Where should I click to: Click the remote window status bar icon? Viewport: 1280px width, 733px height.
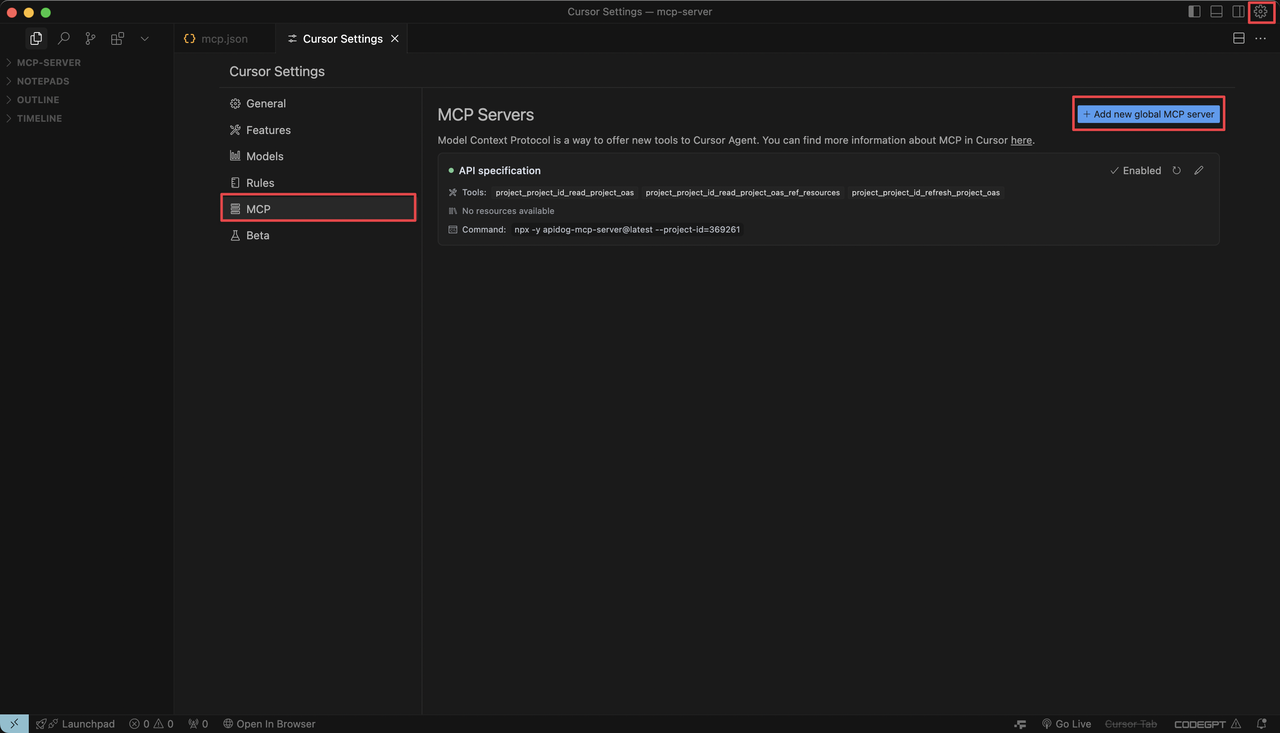[14, 724]
